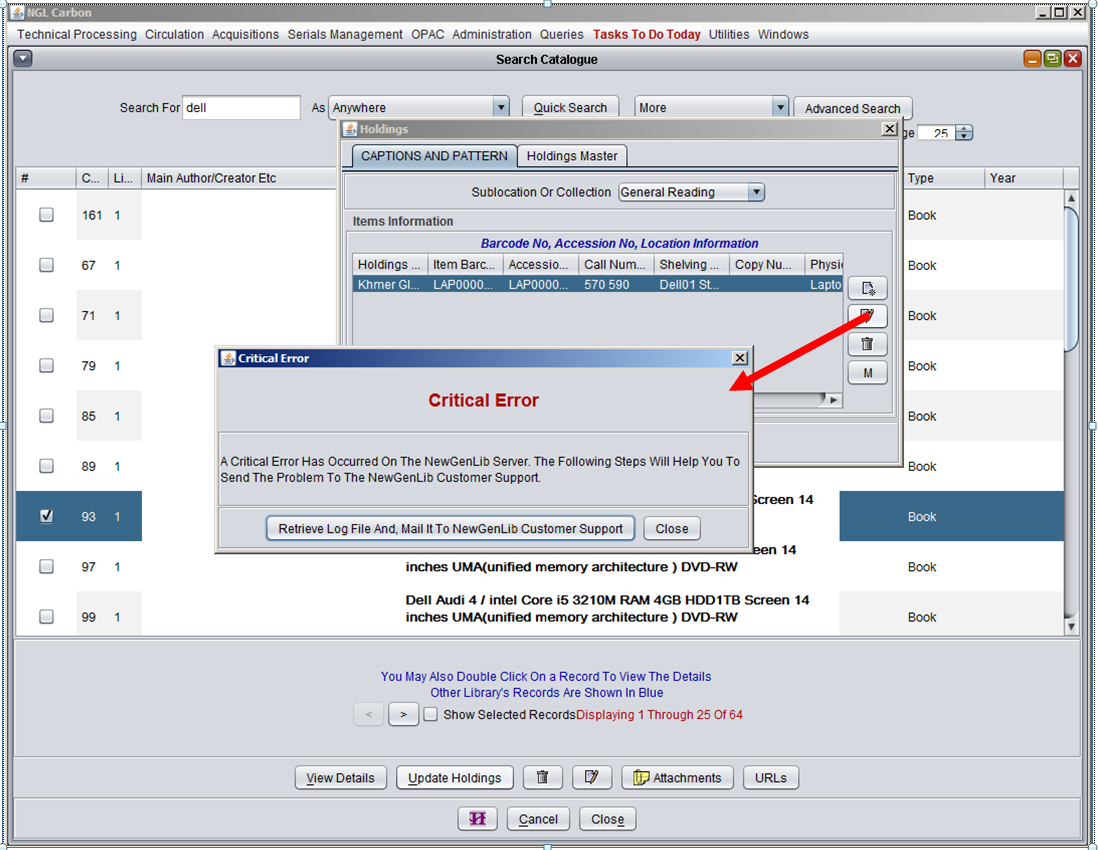Click the delete trash icon below results
This screenshot has width=1098, height=850.
[x=542, y=778]
